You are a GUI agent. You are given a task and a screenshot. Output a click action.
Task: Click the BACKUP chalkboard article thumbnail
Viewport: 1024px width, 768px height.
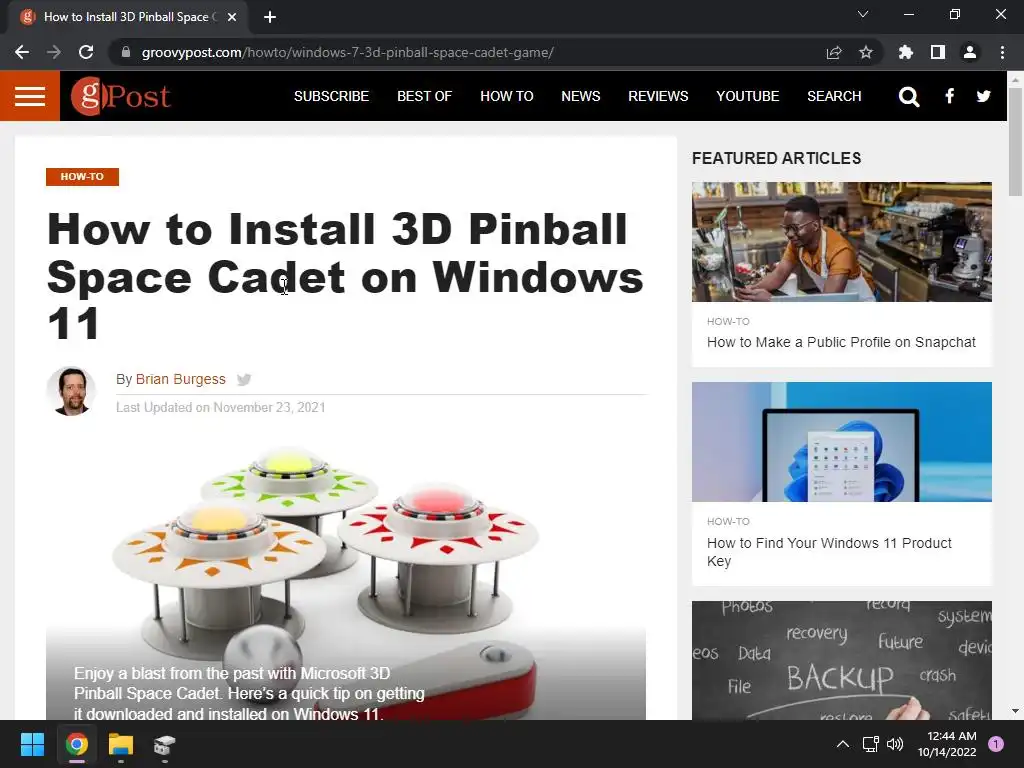coord(842,660)
